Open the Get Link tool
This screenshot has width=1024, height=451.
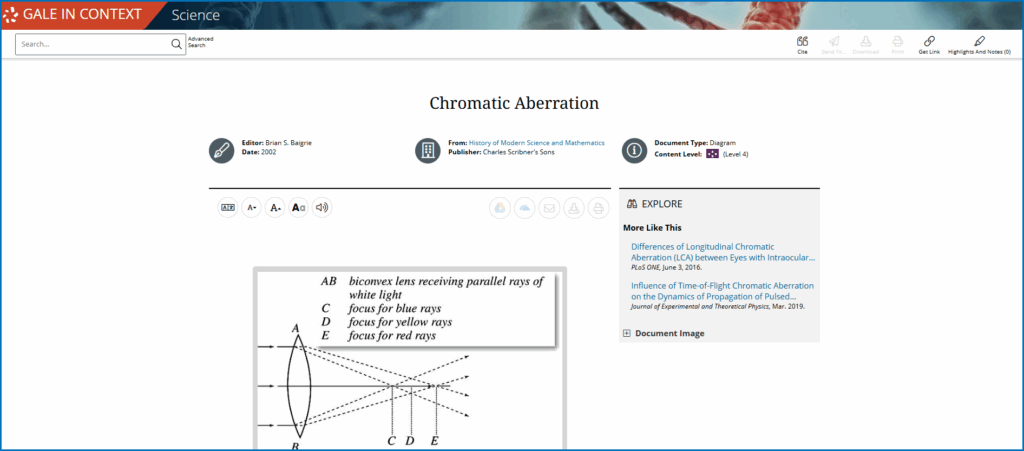(929, 42)
